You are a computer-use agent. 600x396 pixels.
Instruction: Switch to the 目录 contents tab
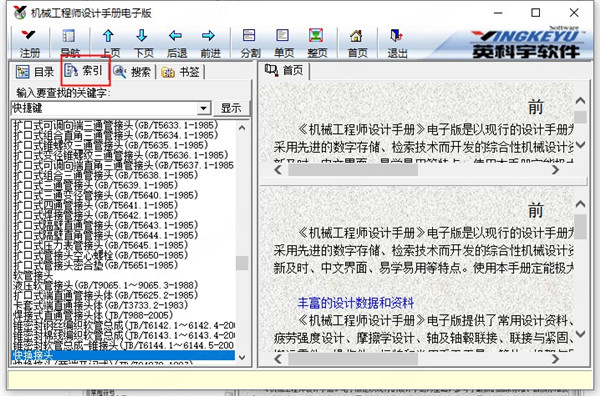(35, 72)
